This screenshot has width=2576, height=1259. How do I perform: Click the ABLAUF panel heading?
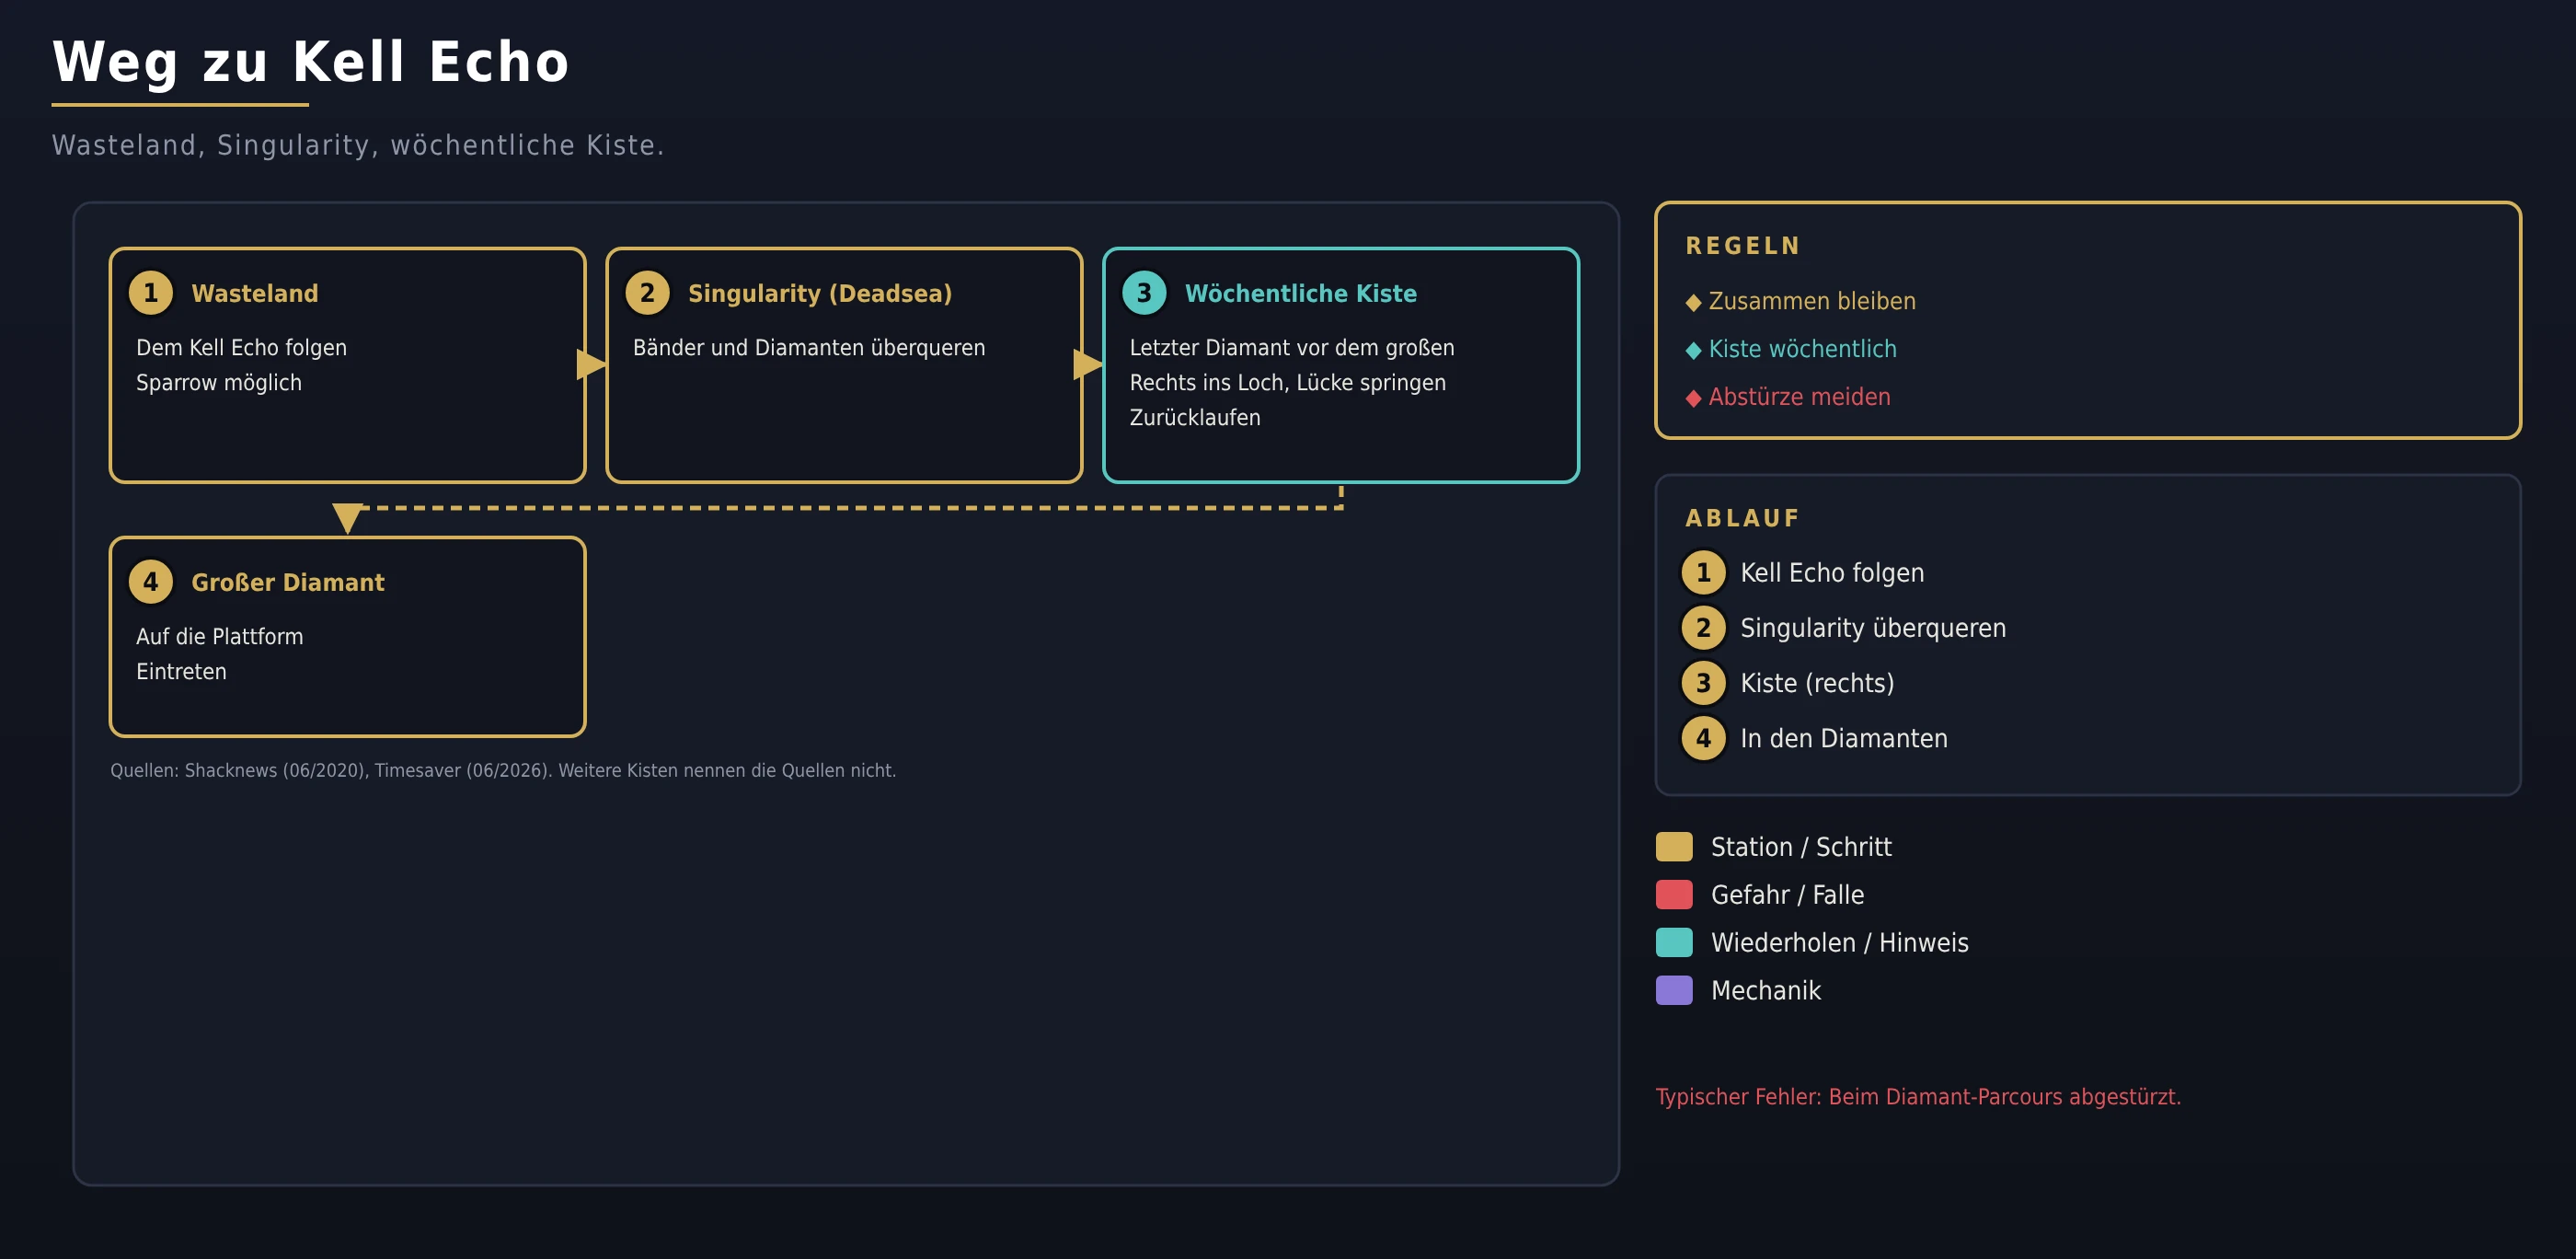point(1743,519)
